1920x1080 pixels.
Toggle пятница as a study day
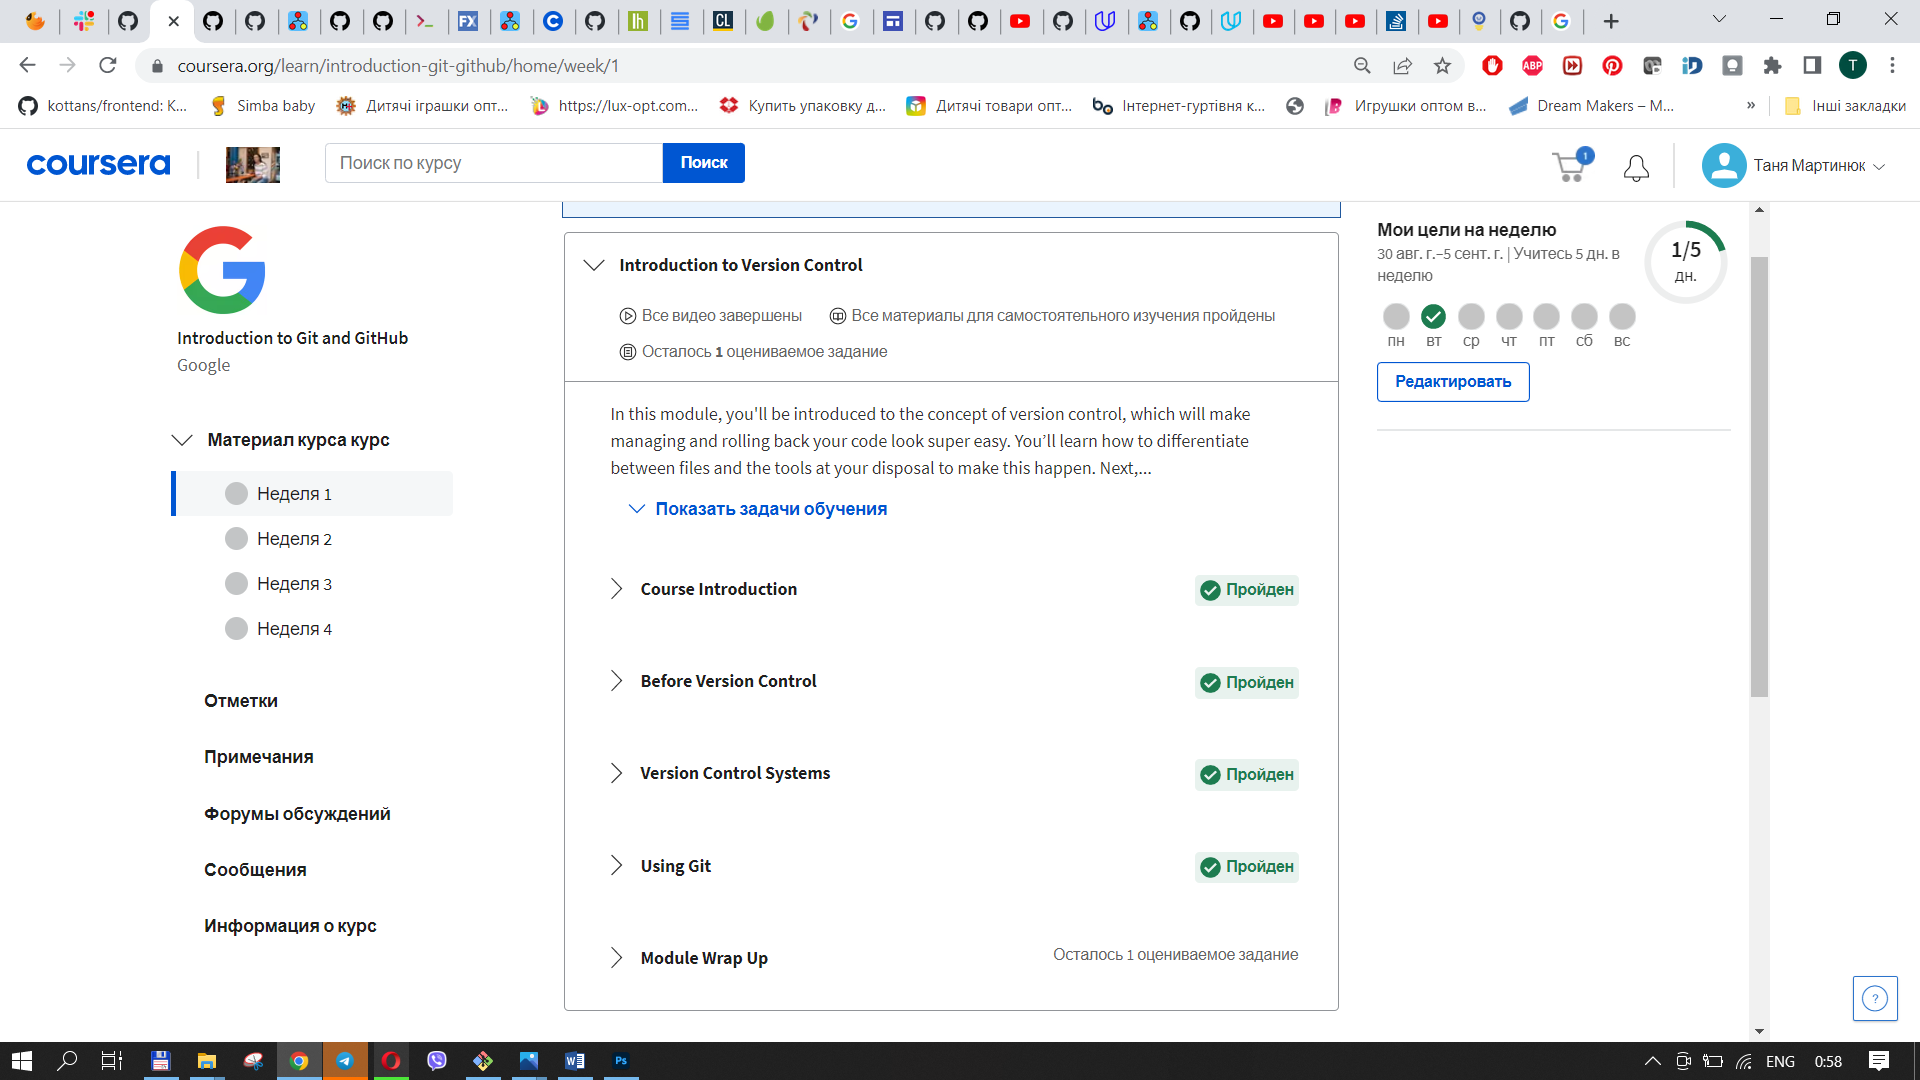pyautogui.click(x=1546, y=318)
